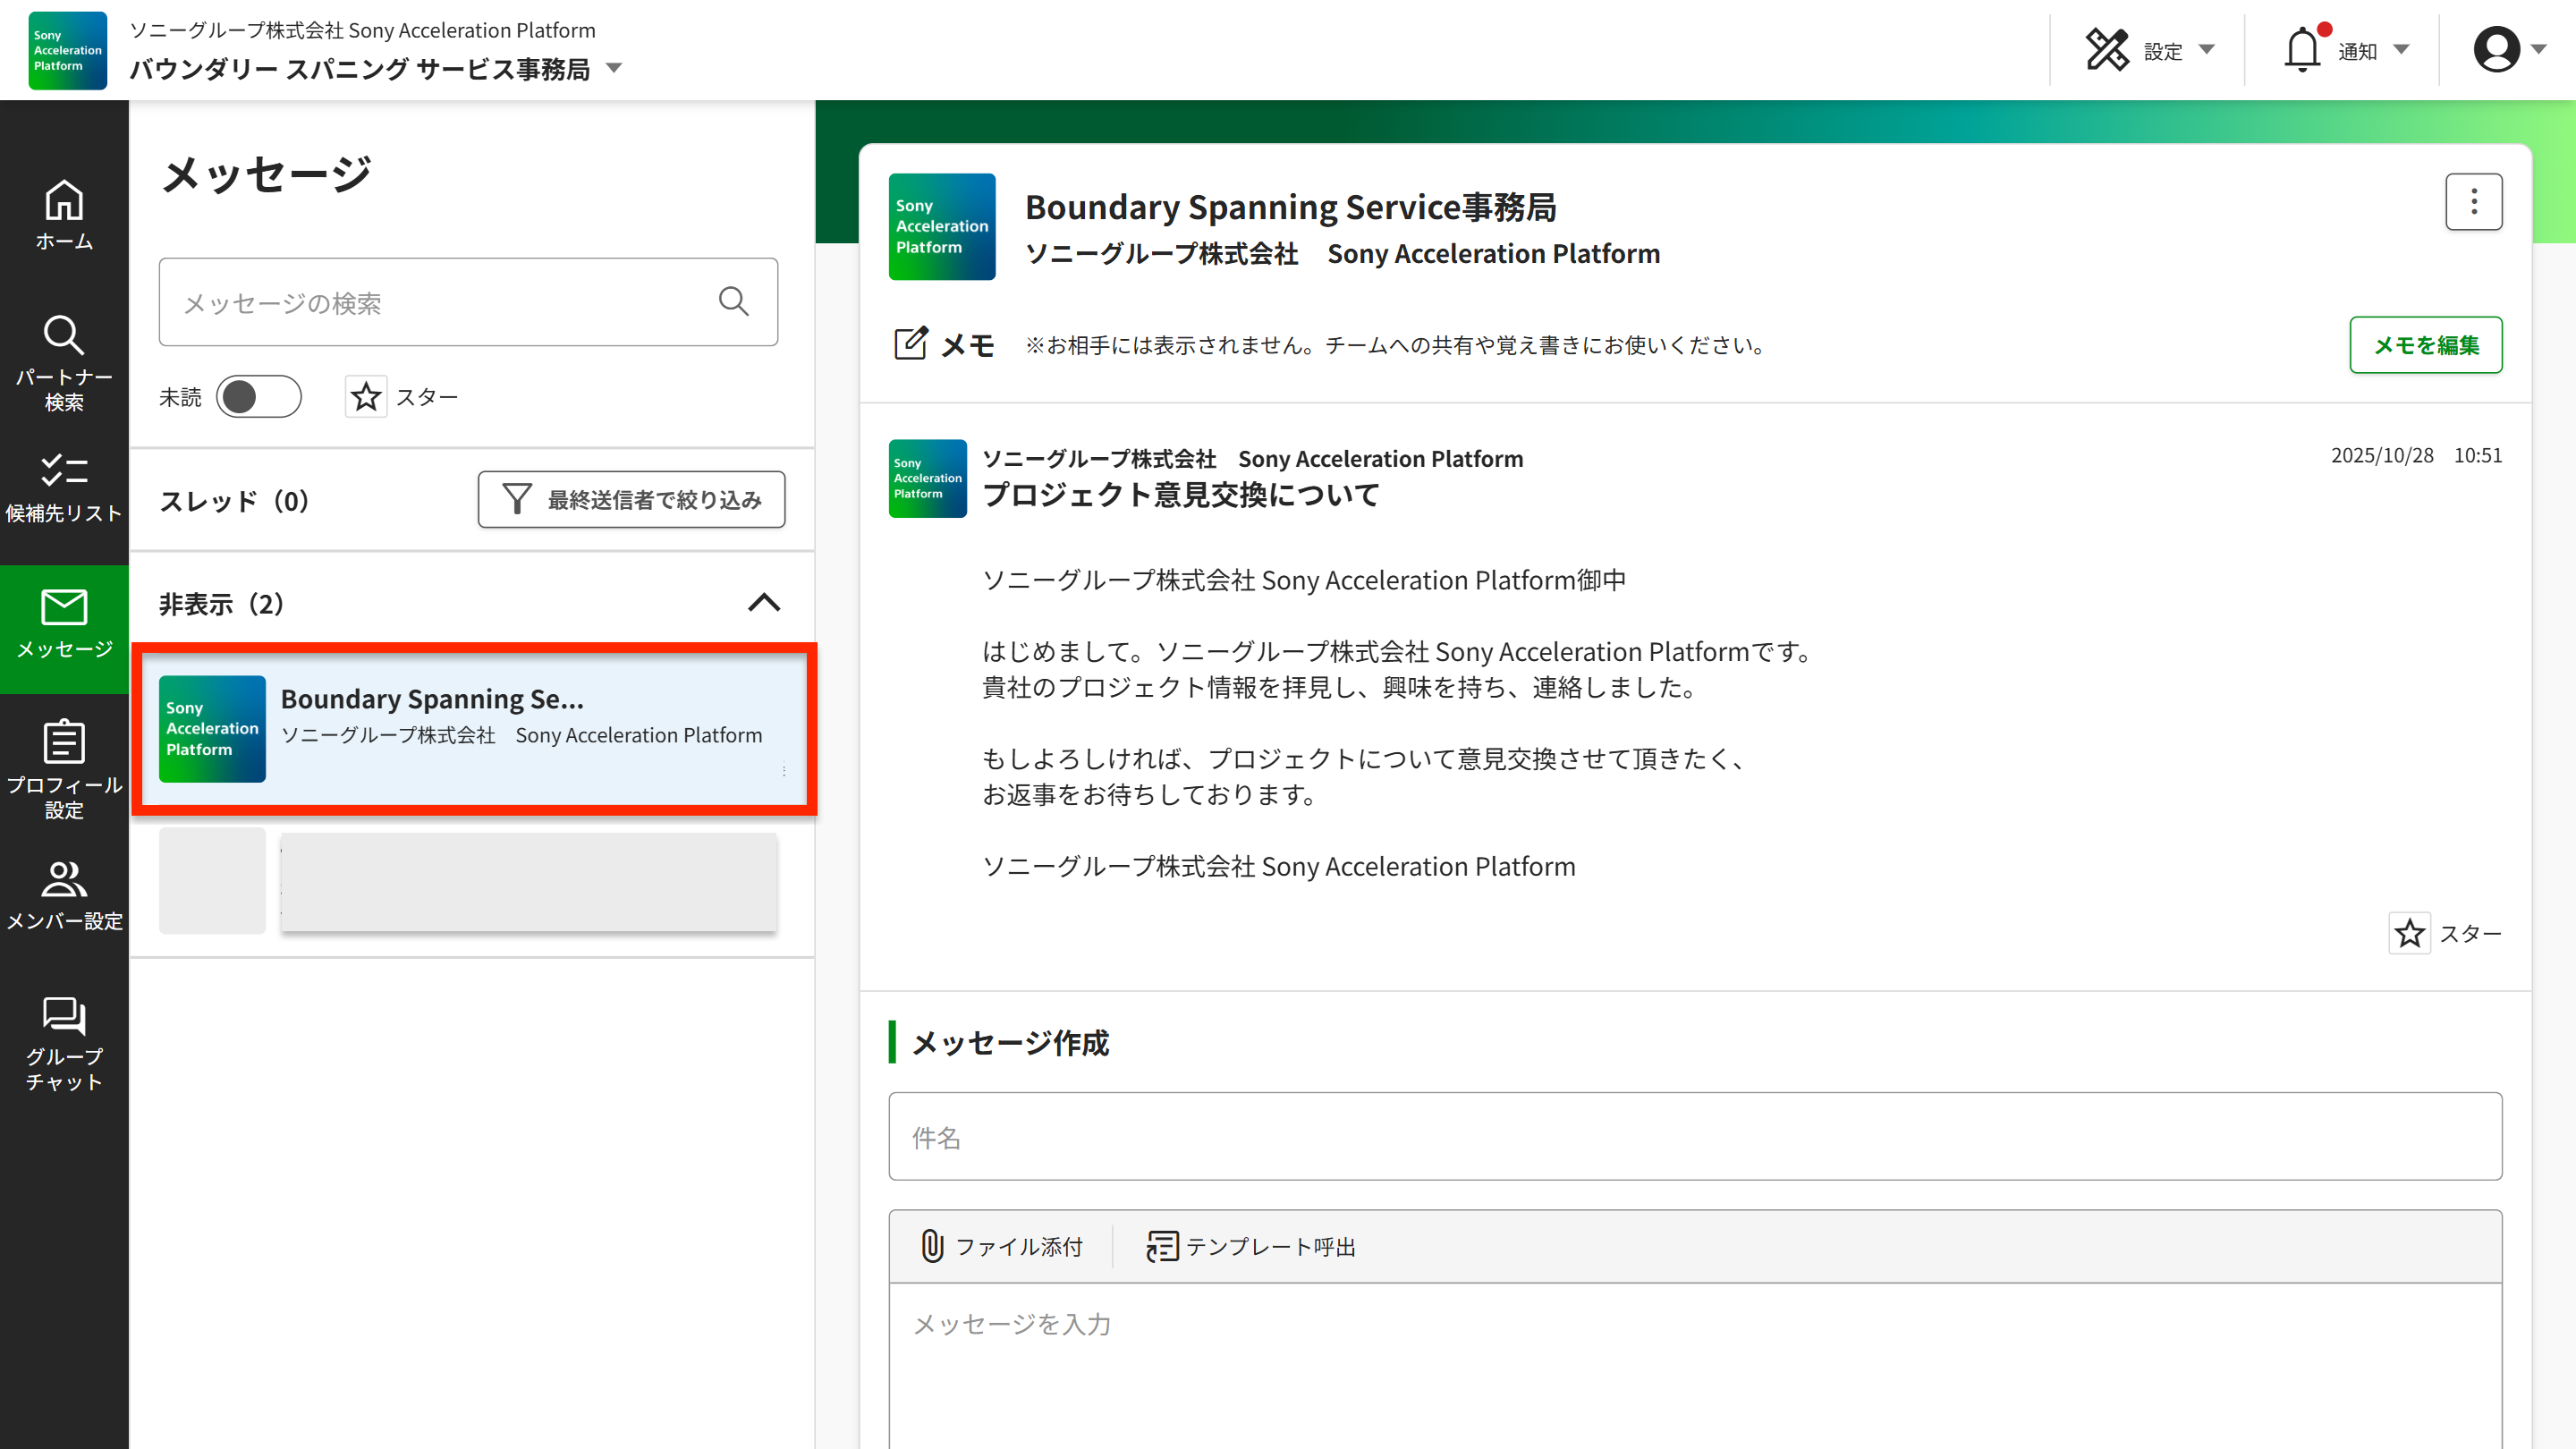This screenshot has height=1449, width=2576.
Task: Open the Candidate List (候補先リスト)
Action: (64, 488)
